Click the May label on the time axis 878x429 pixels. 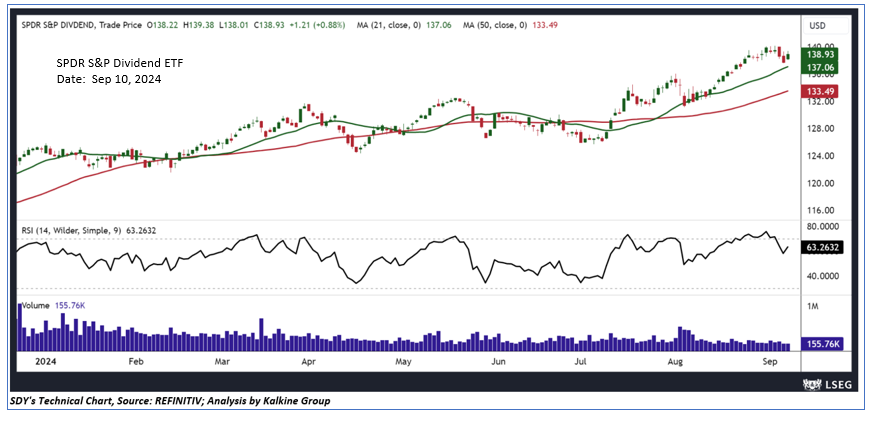(x=404, y=362)
